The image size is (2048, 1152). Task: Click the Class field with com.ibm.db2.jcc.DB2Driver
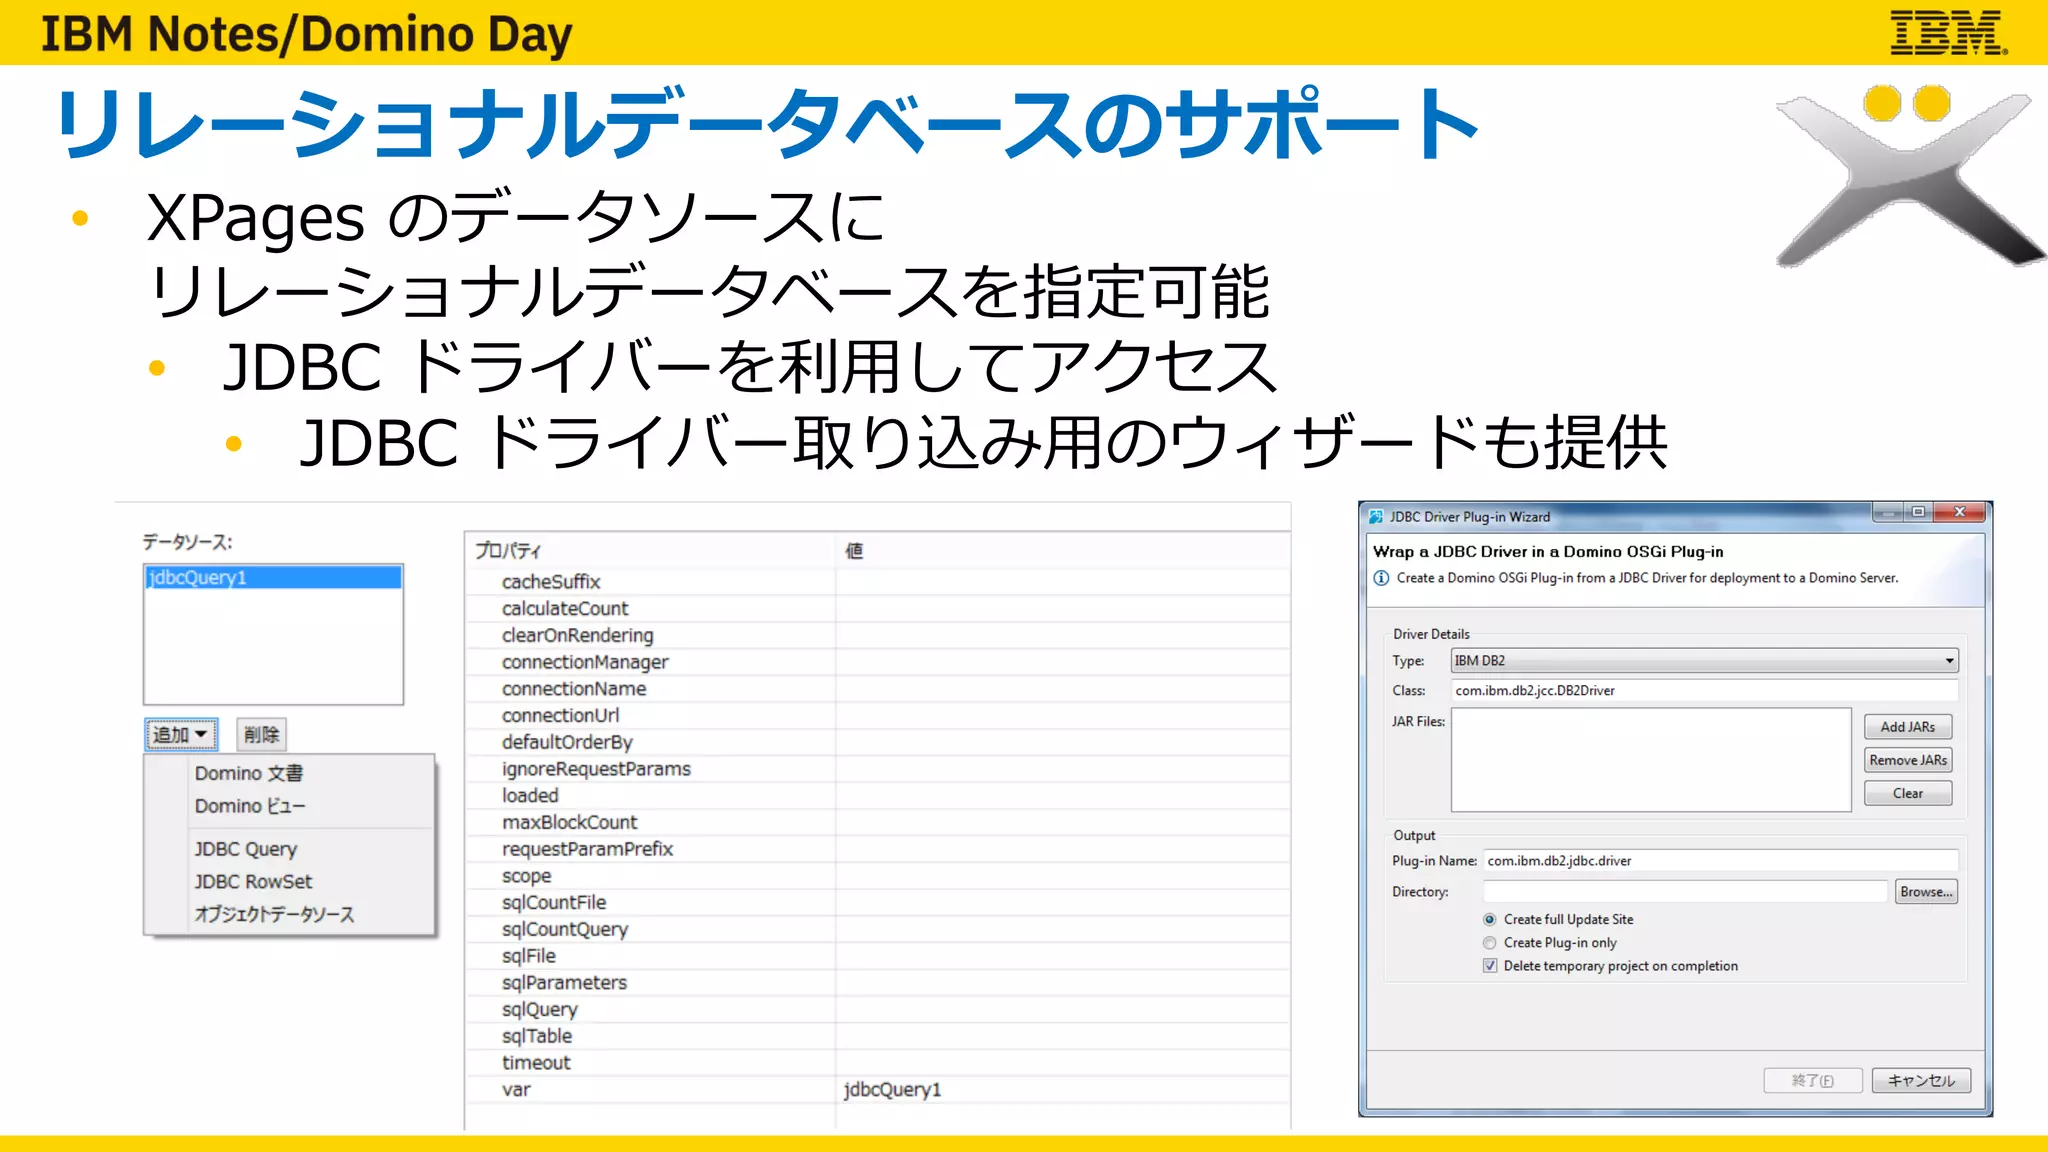pos(1704,691)
